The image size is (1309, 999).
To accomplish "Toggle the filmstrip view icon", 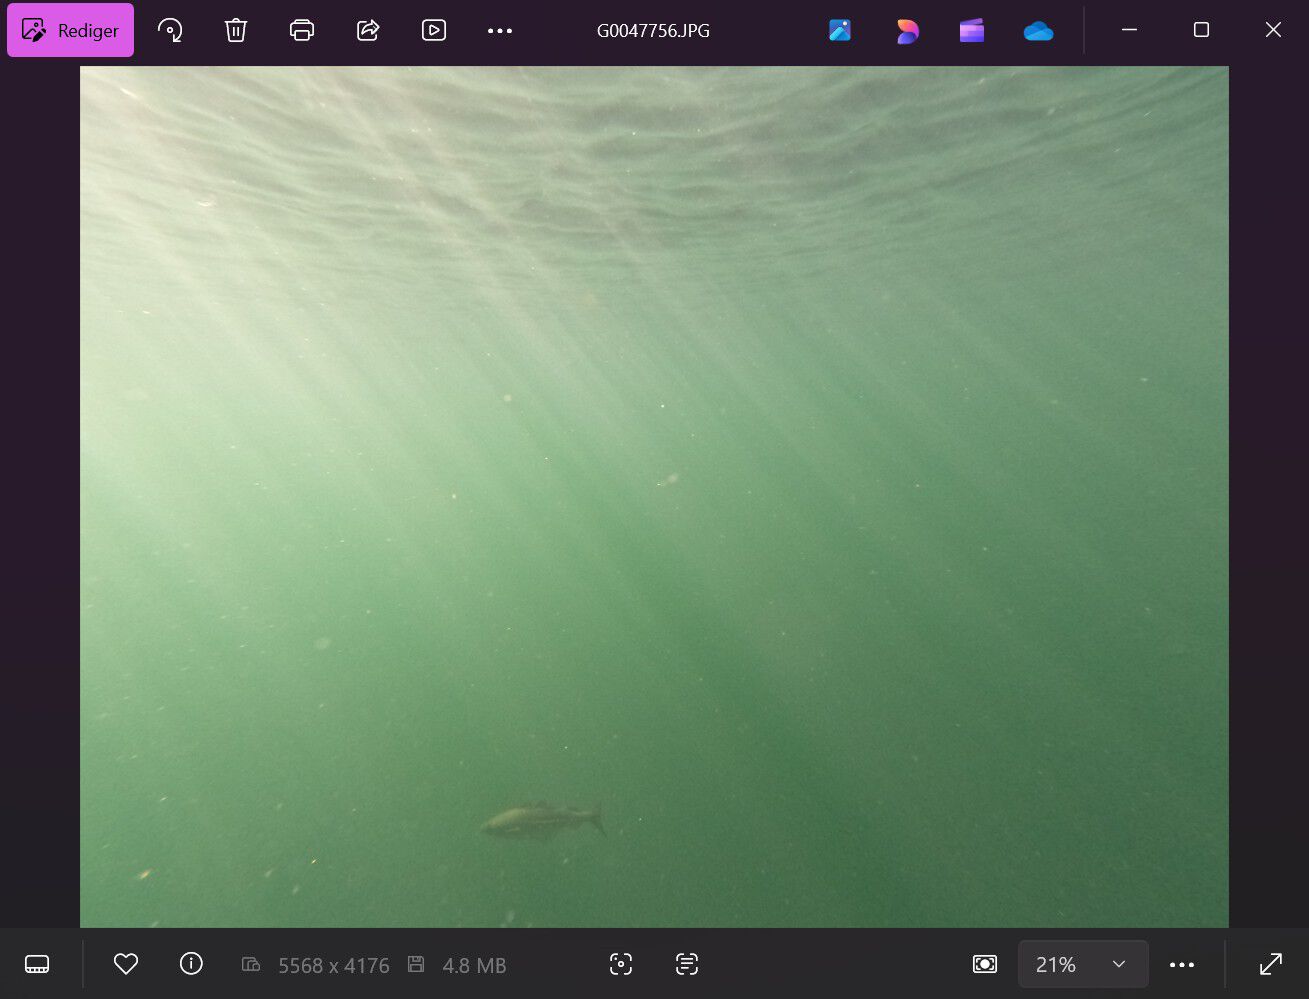I will [37, 964].
